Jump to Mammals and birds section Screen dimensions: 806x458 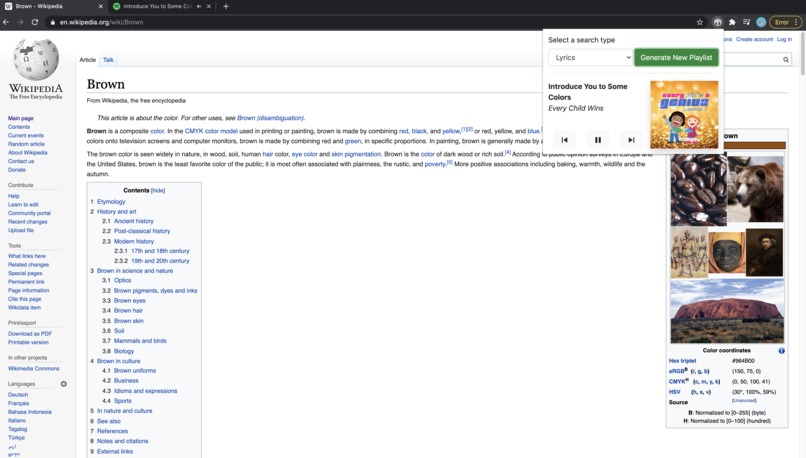click(140, 341)
